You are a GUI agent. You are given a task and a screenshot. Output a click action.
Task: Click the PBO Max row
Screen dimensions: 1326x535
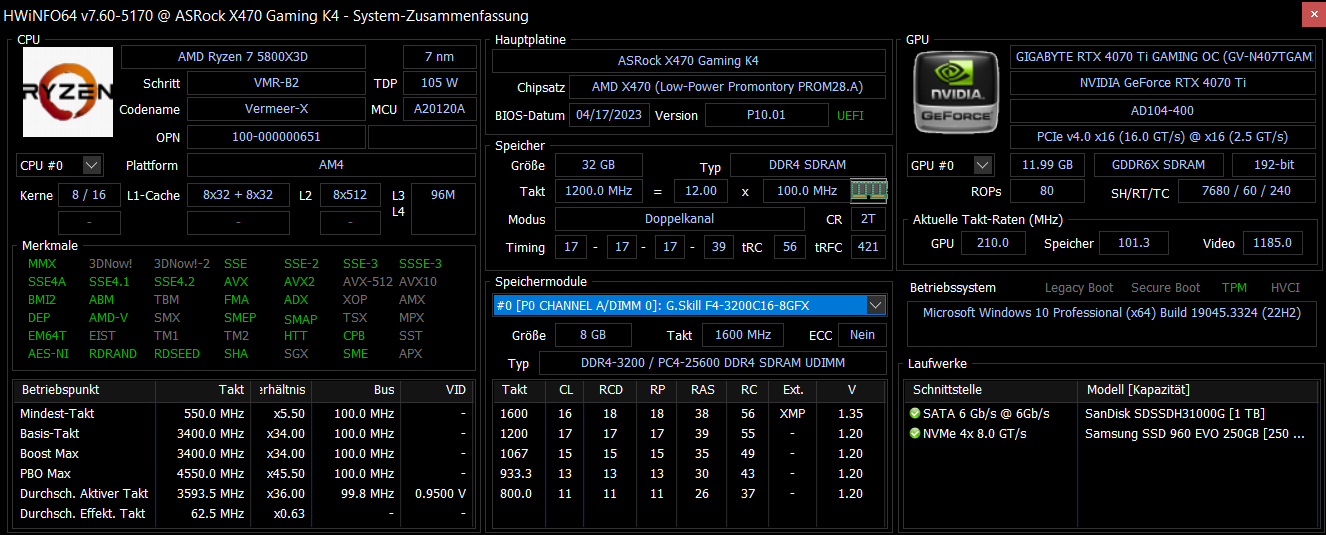(x=243, y=473)
